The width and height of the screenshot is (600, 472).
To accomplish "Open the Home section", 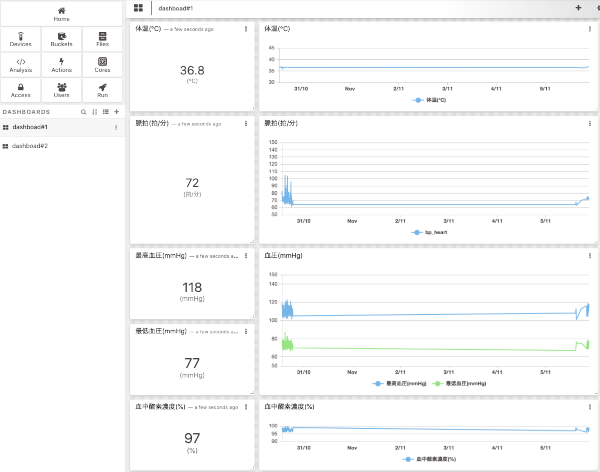I will [61, 14].
